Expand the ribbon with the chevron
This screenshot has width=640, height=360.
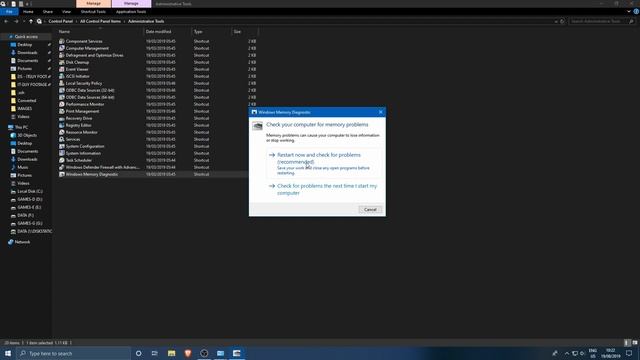click(629, 11)
